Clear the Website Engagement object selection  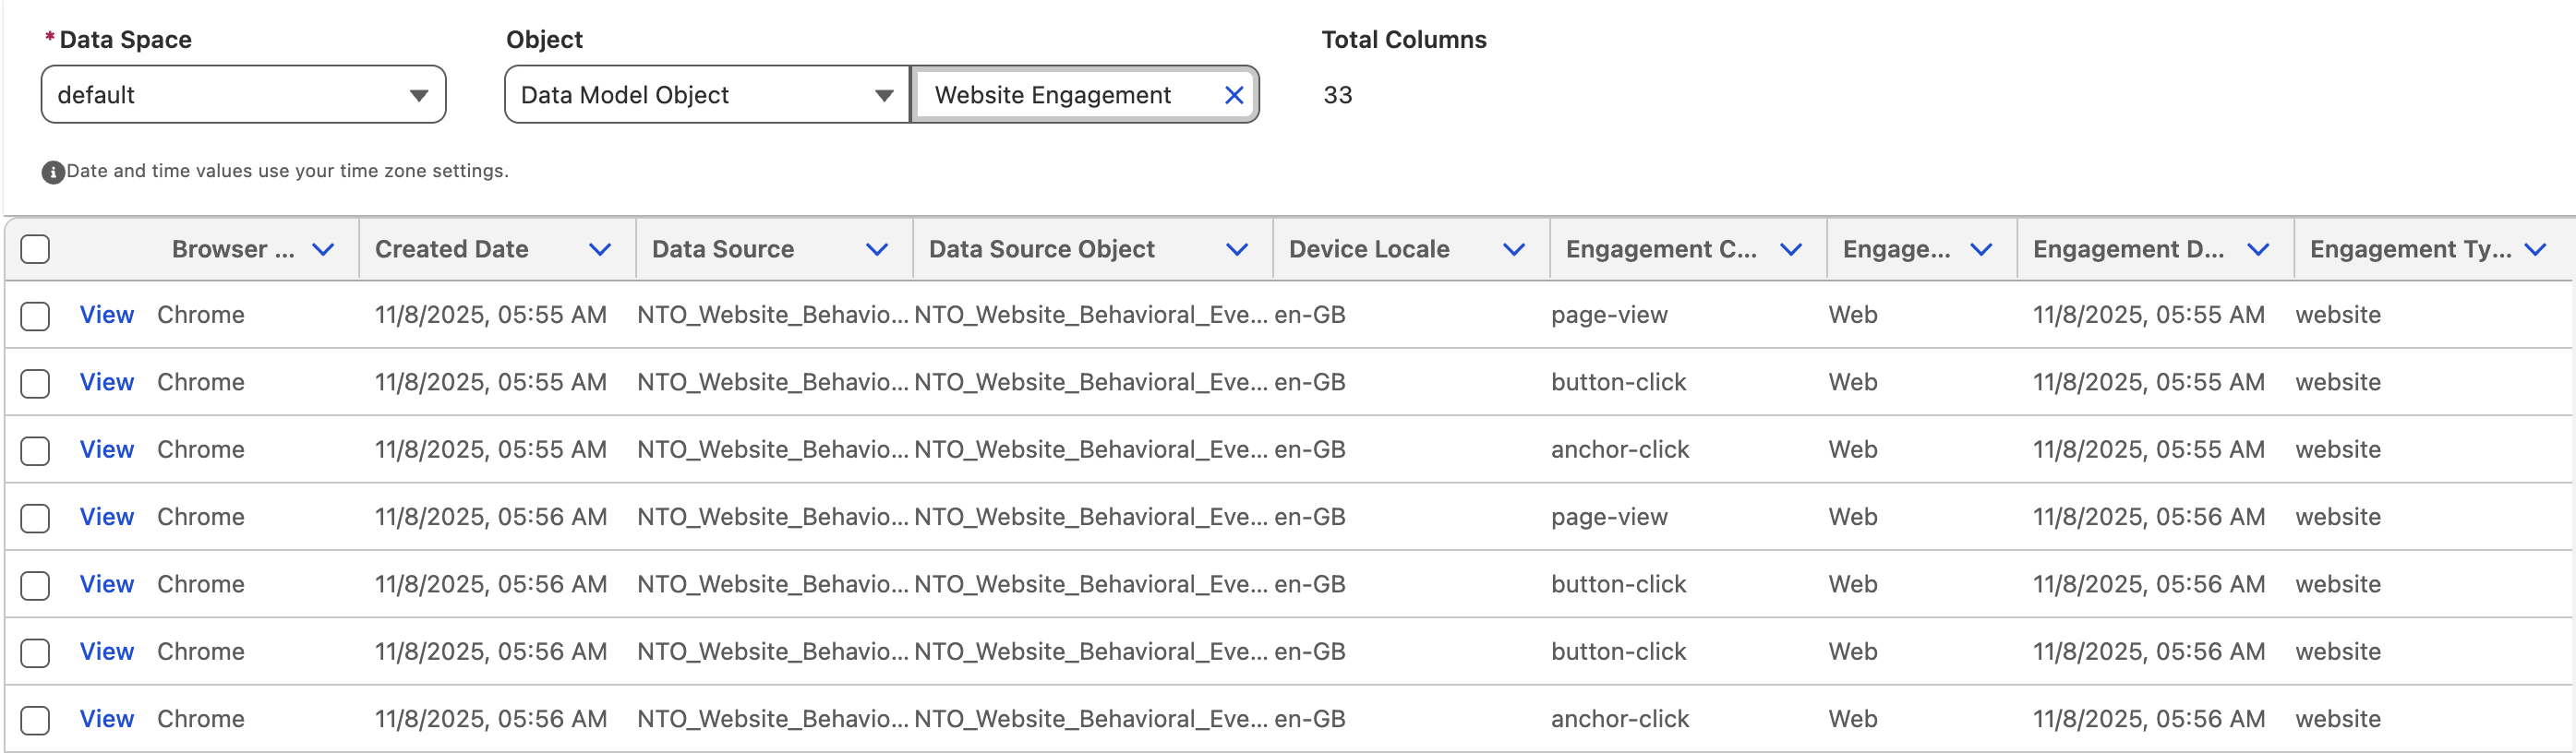pos(1234,95)
